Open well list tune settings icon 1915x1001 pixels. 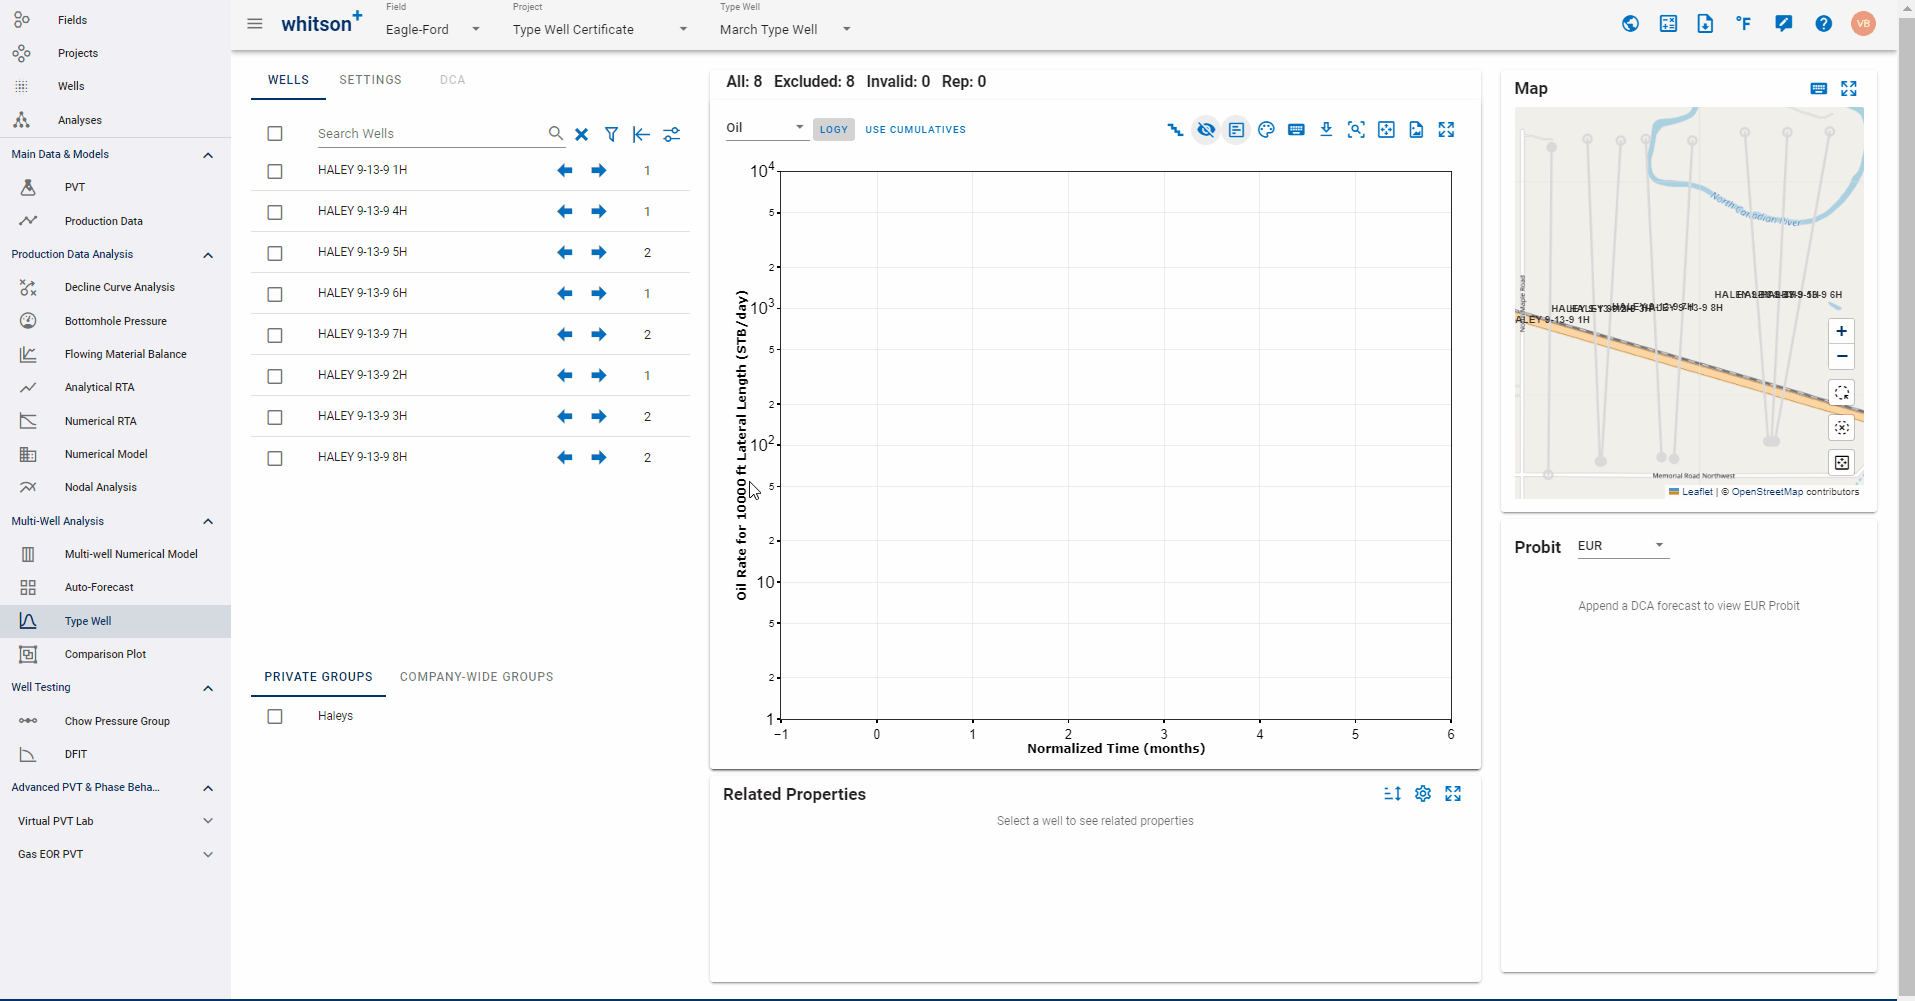(671, 134)
